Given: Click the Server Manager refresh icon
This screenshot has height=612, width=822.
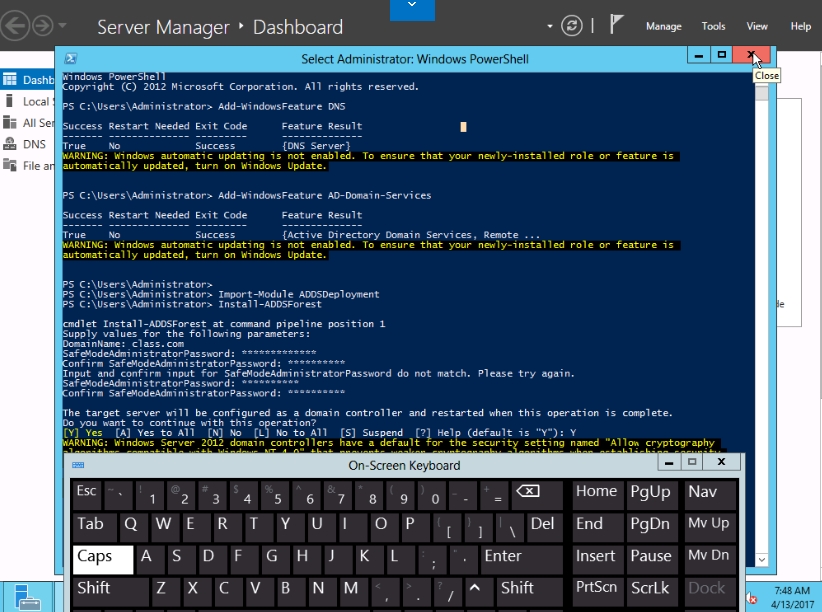Looking at the screenshot, I should point(572,26).
